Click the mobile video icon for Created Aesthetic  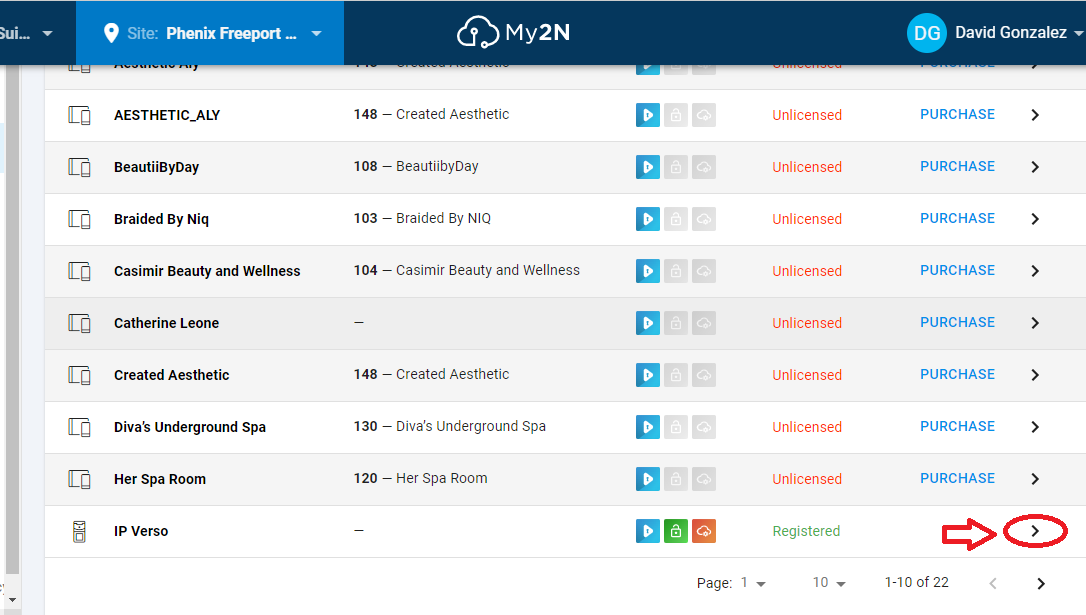coord(648,375)
